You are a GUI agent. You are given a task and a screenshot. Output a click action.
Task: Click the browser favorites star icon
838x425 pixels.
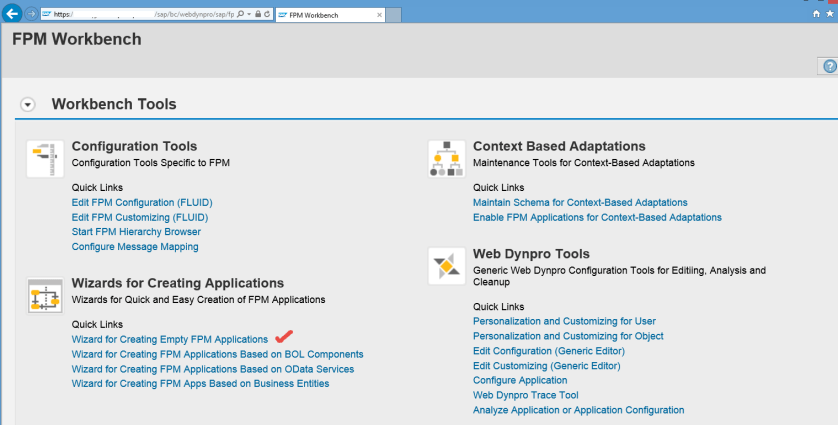830,14
